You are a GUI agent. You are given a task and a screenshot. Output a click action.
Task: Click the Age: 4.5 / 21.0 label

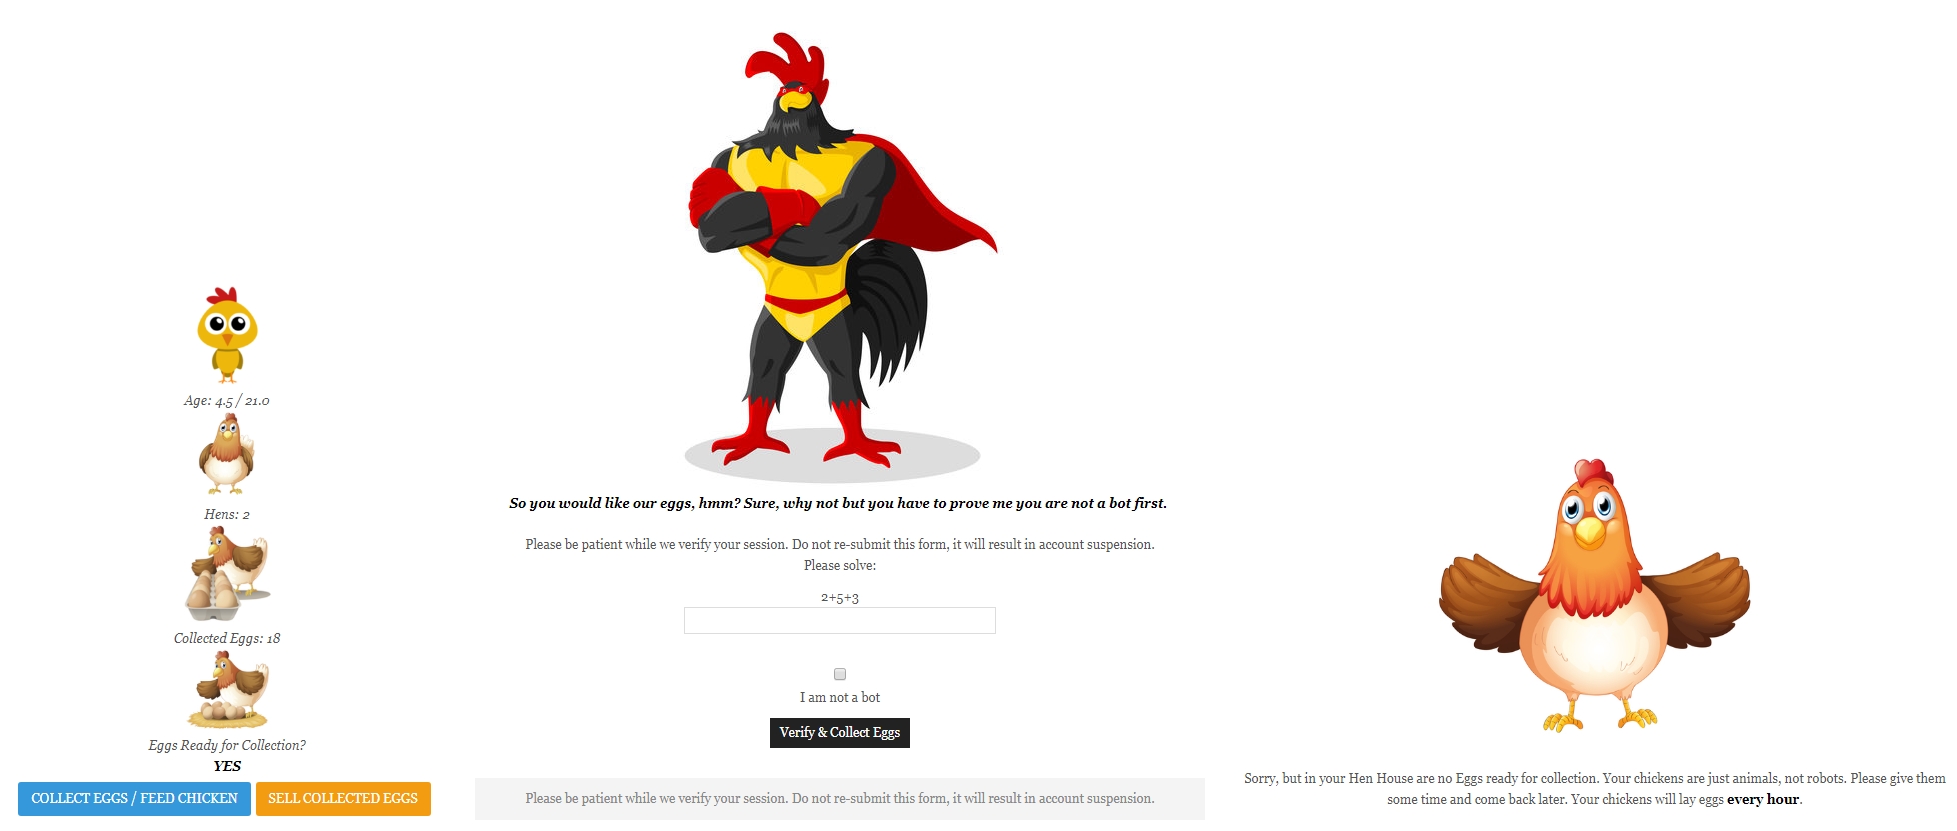click(227, 401)
